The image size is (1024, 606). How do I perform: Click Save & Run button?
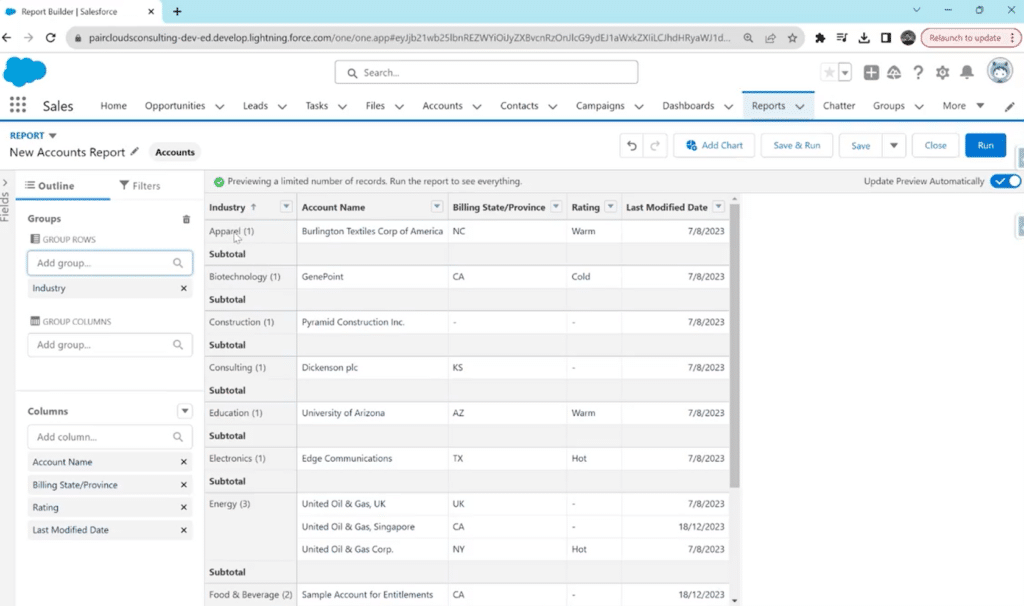797,146
